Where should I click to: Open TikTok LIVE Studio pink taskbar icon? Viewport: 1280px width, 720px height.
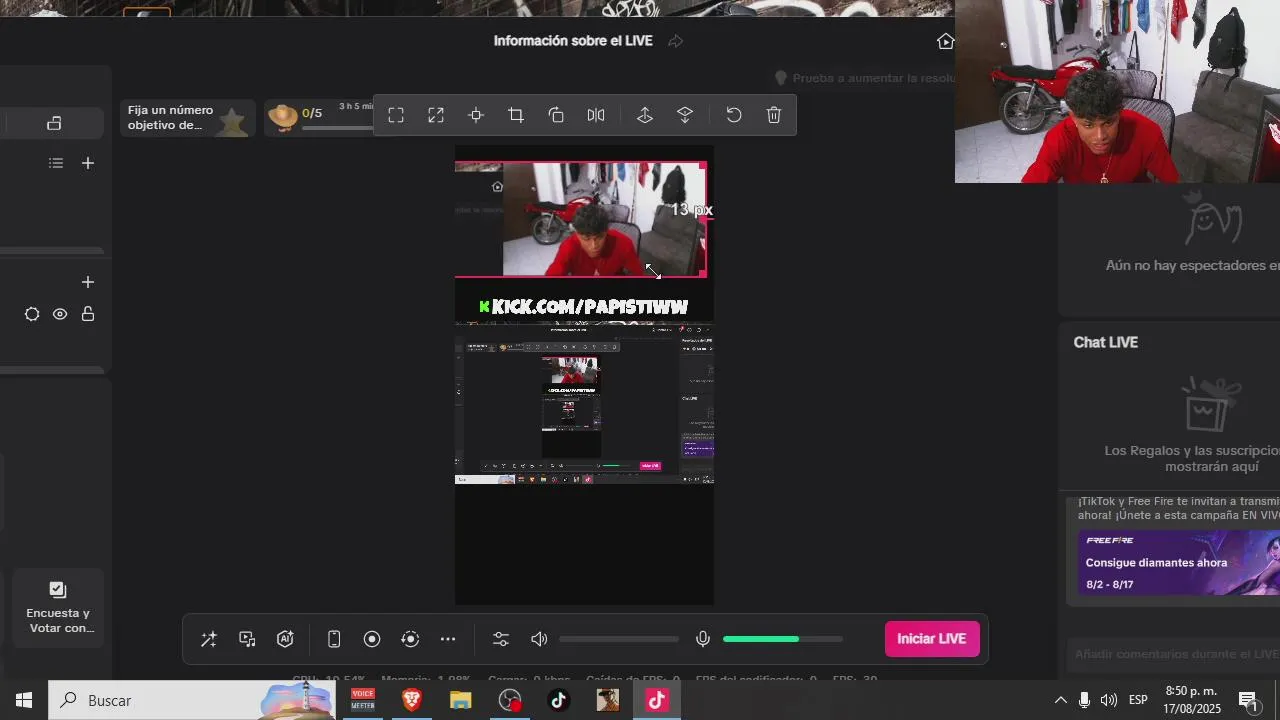[656, 700]
